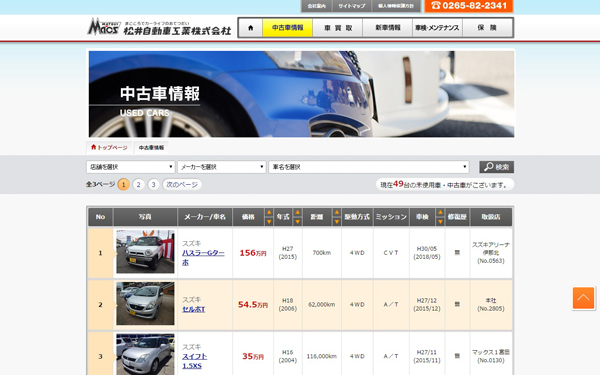Click the 54.5万円 price in row 2

(x=253, y=305)
